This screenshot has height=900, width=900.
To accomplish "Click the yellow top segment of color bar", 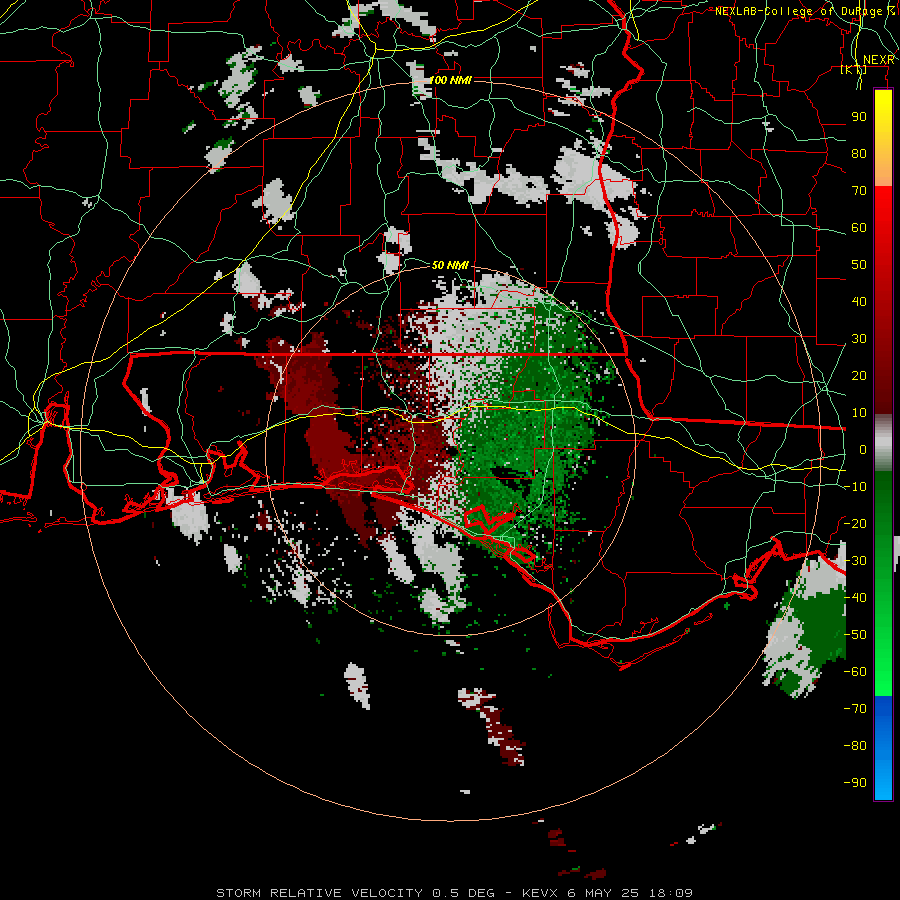I will [883, 138].
